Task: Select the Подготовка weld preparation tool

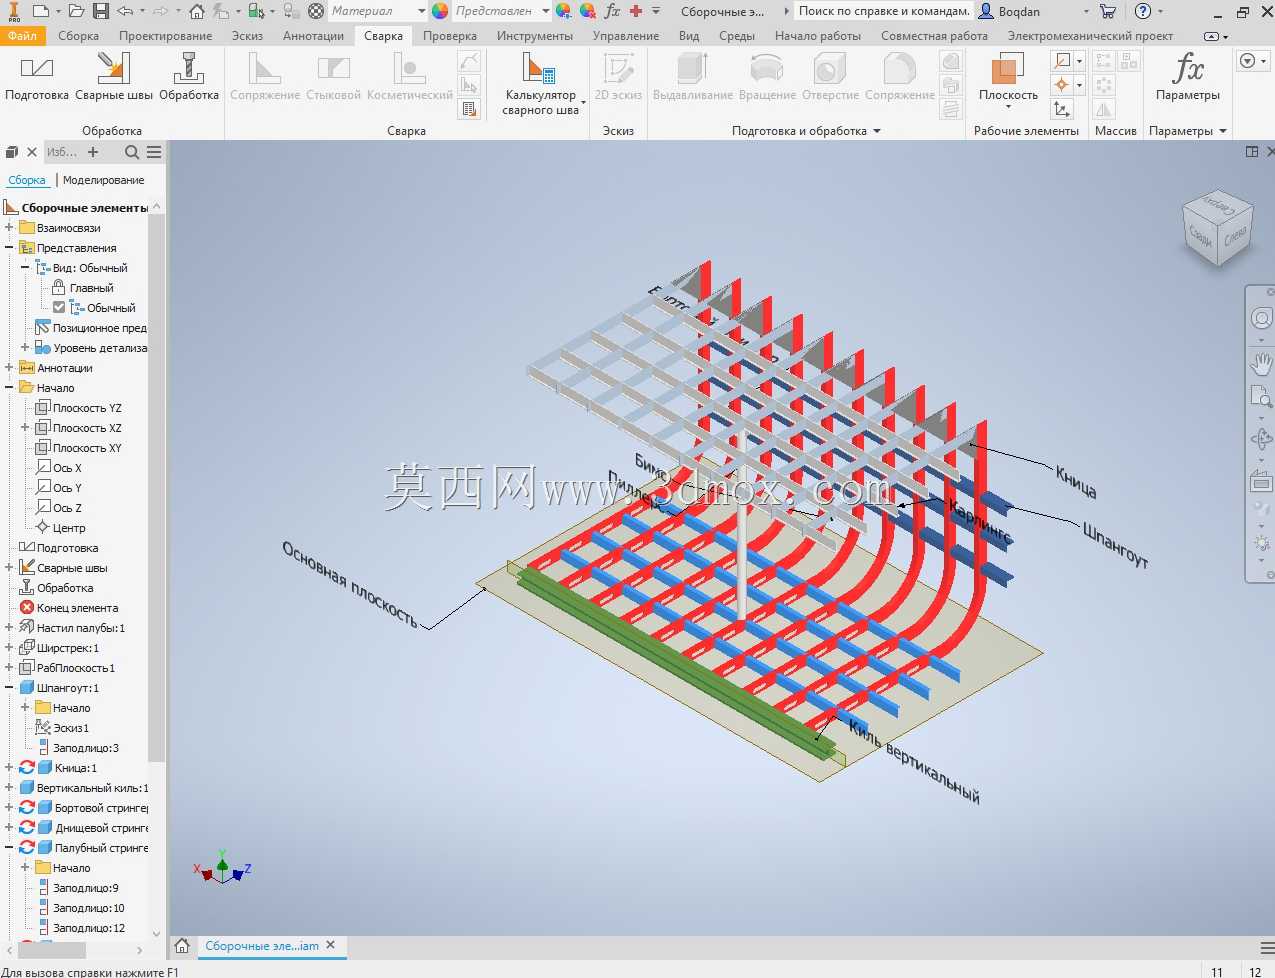Action: [x=37, y=78]
